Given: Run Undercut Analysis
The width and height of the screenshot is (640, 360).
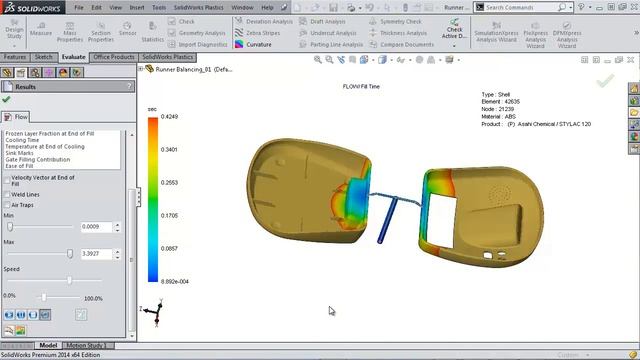Looking at the screenshot, I should click(x=328, y=33).
